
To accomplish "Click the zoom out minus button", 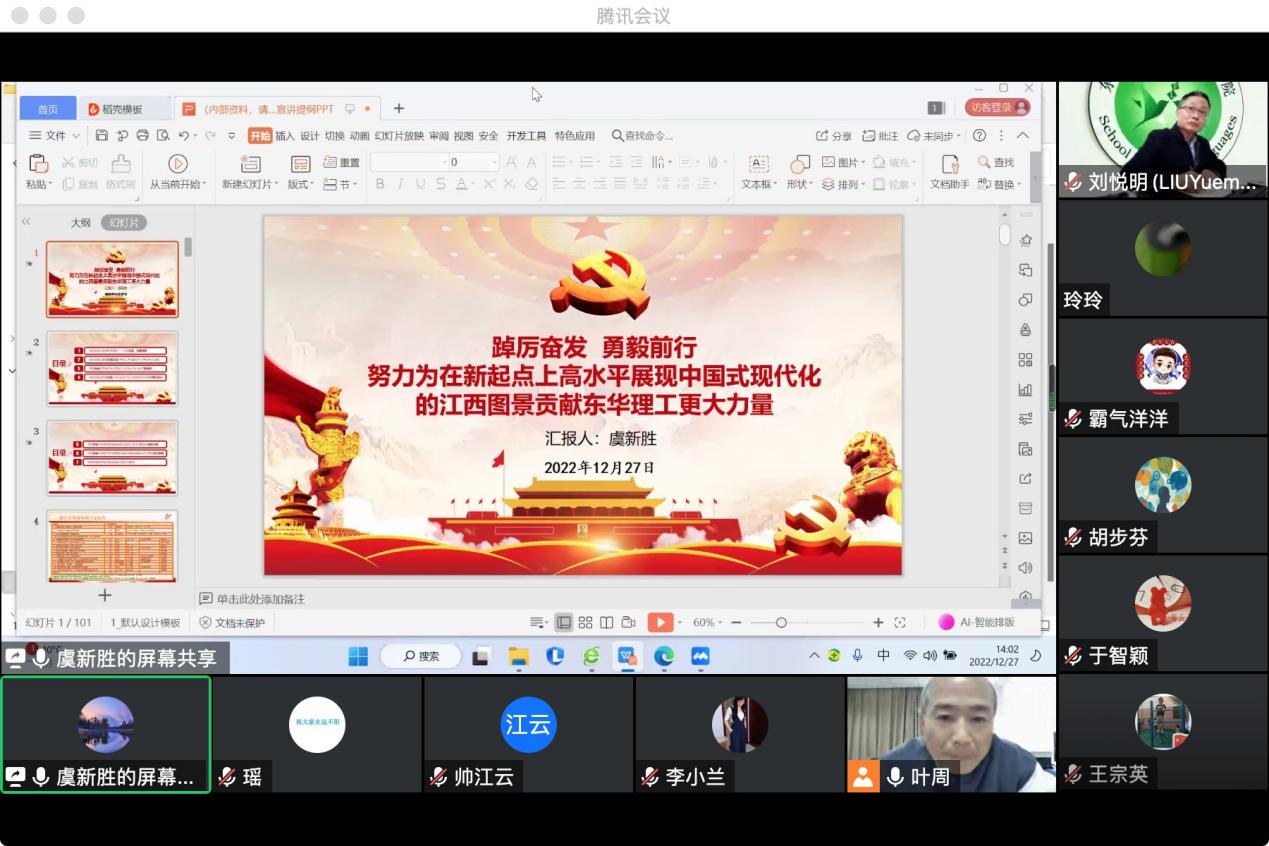I will [x=736, y=622].
